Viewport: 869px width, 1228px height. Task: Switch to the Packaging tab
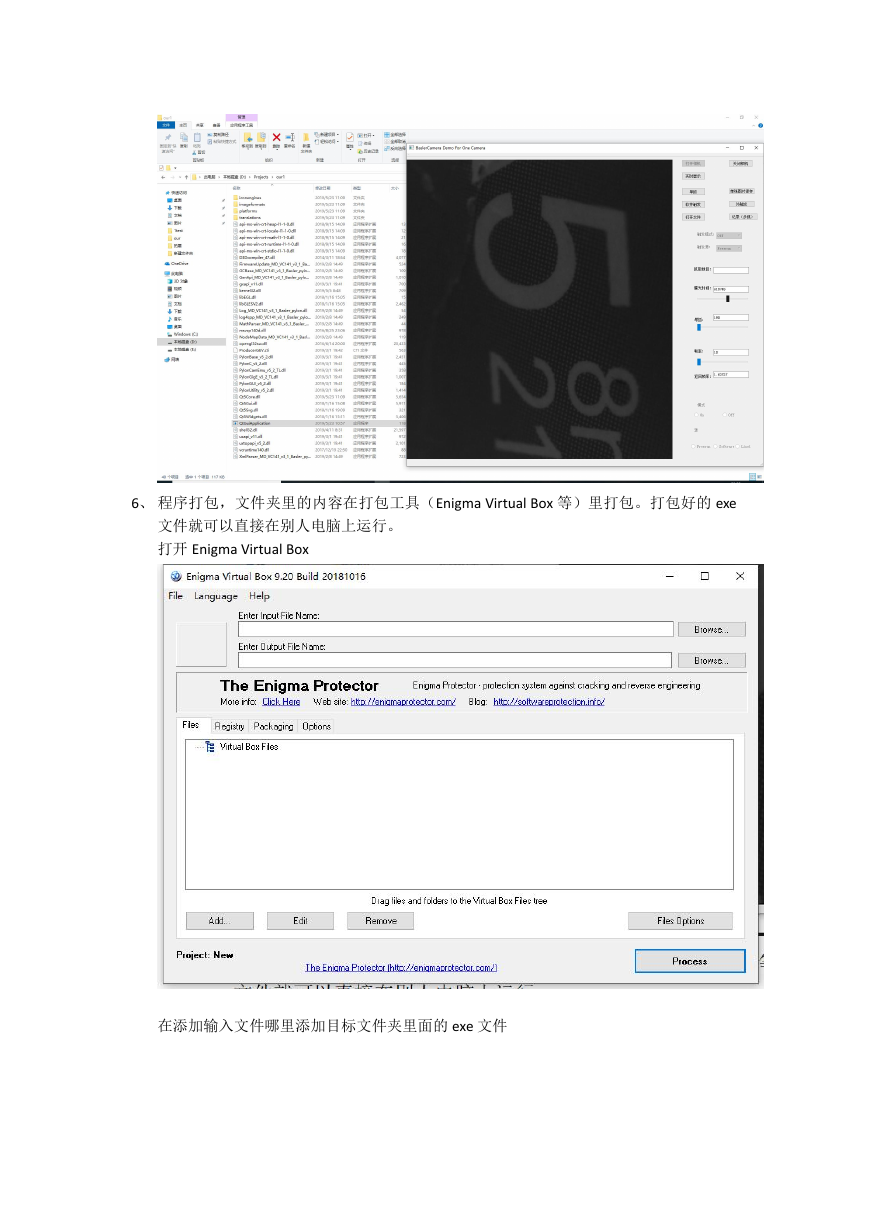[x=273, y=726]
